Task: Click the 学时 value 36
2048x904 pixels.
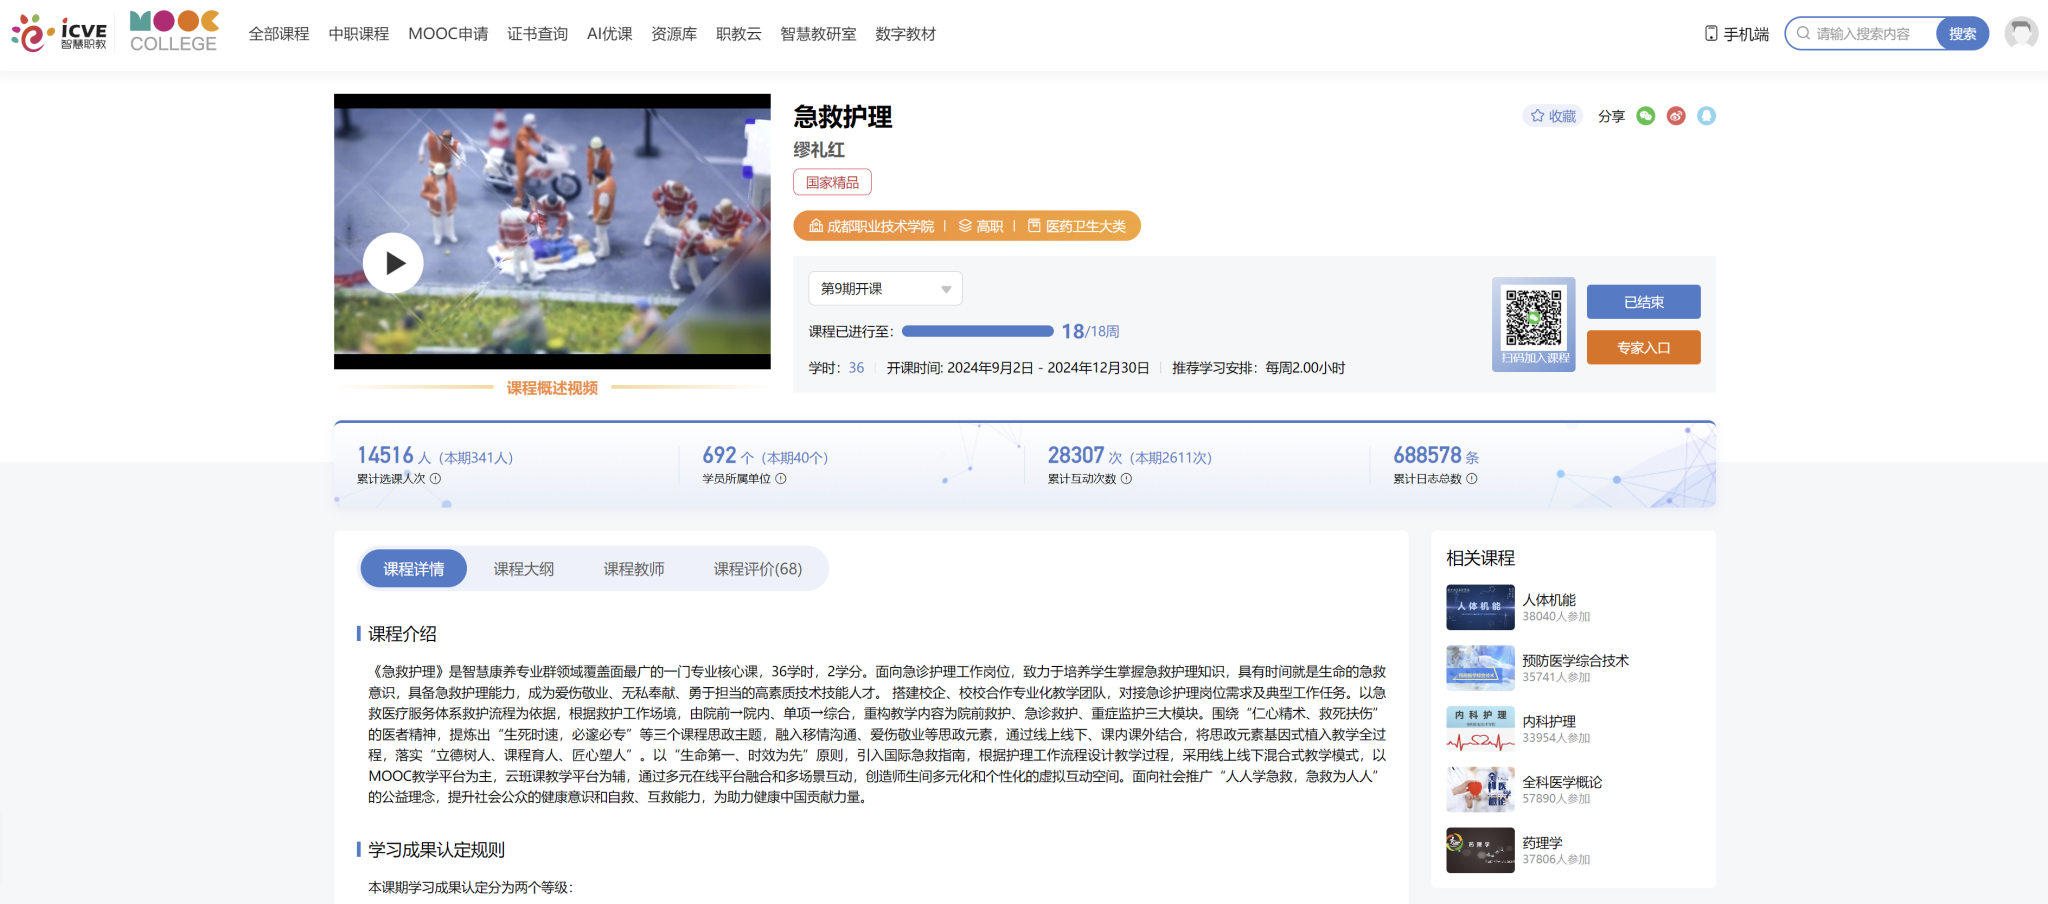Action: pos(856,368)
